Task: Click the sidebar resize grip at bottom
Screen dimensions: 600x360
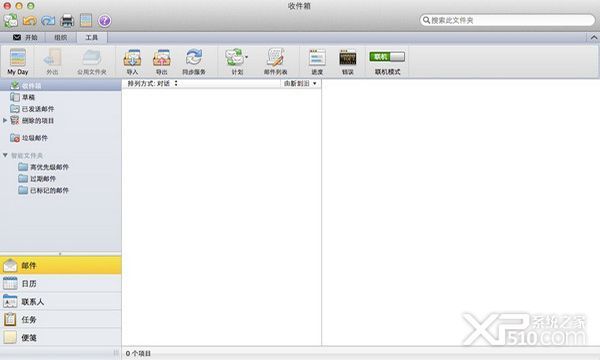Action: click(116, 353)
